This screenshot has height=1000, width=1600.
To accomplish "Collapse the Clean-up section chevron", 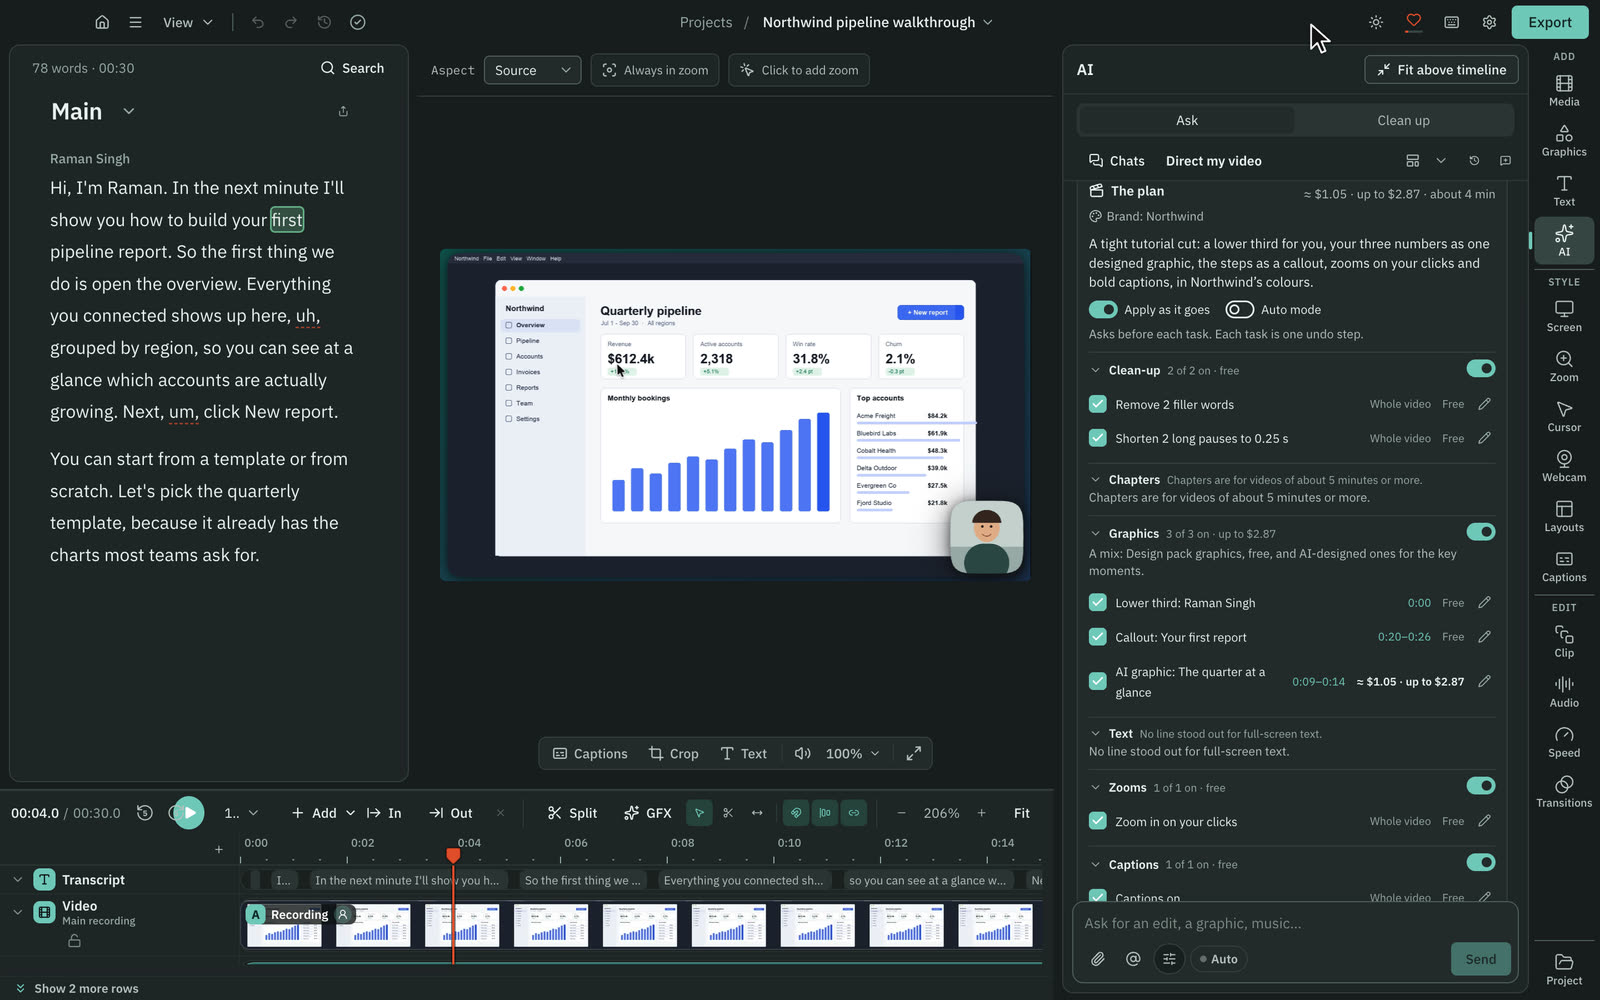I will coord(1095,370).
